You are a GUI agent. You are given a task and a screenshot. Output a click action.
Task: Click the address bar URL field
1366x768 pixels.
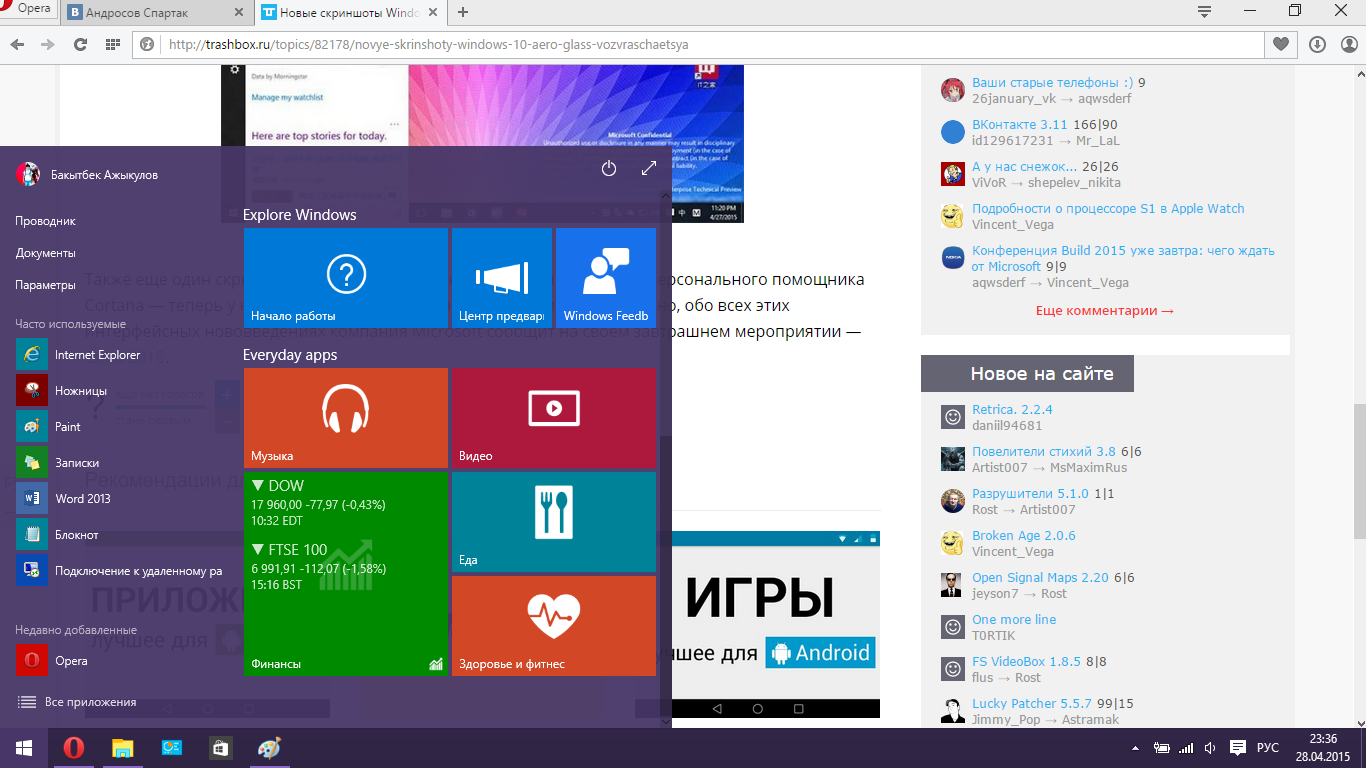(697, 45)
